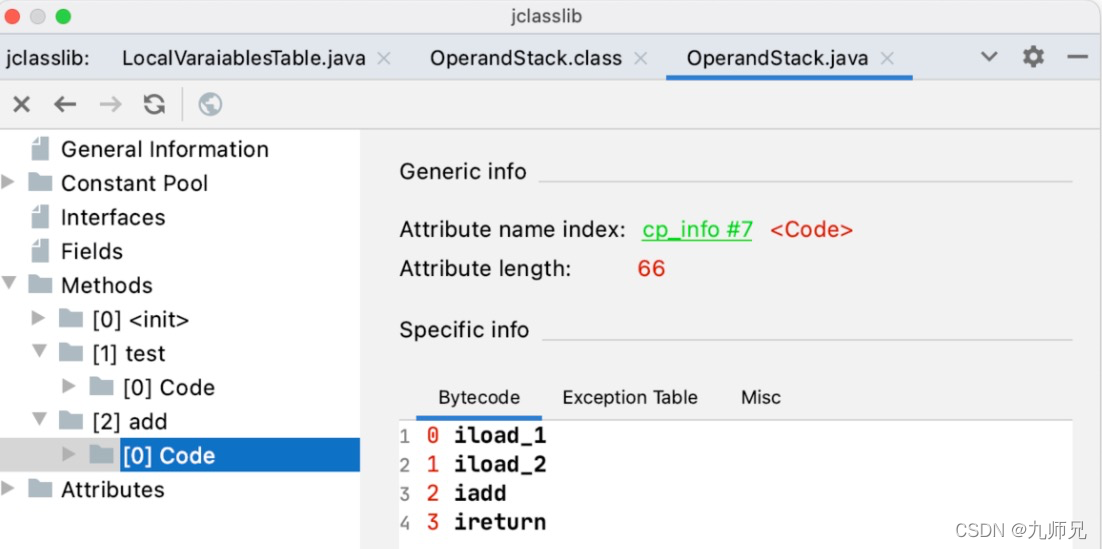Close the OperandStack.class tab
Image resolution: width=1102 pixels, height=549 pixels.
tap(641, 58)
